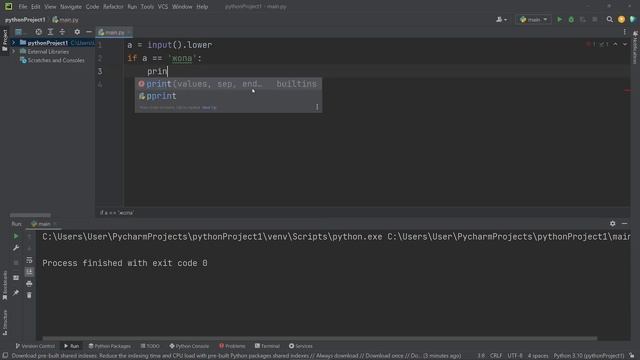Open the user account icon menu
The width and height of the screenshot is (640, 360).
point(501,20)
